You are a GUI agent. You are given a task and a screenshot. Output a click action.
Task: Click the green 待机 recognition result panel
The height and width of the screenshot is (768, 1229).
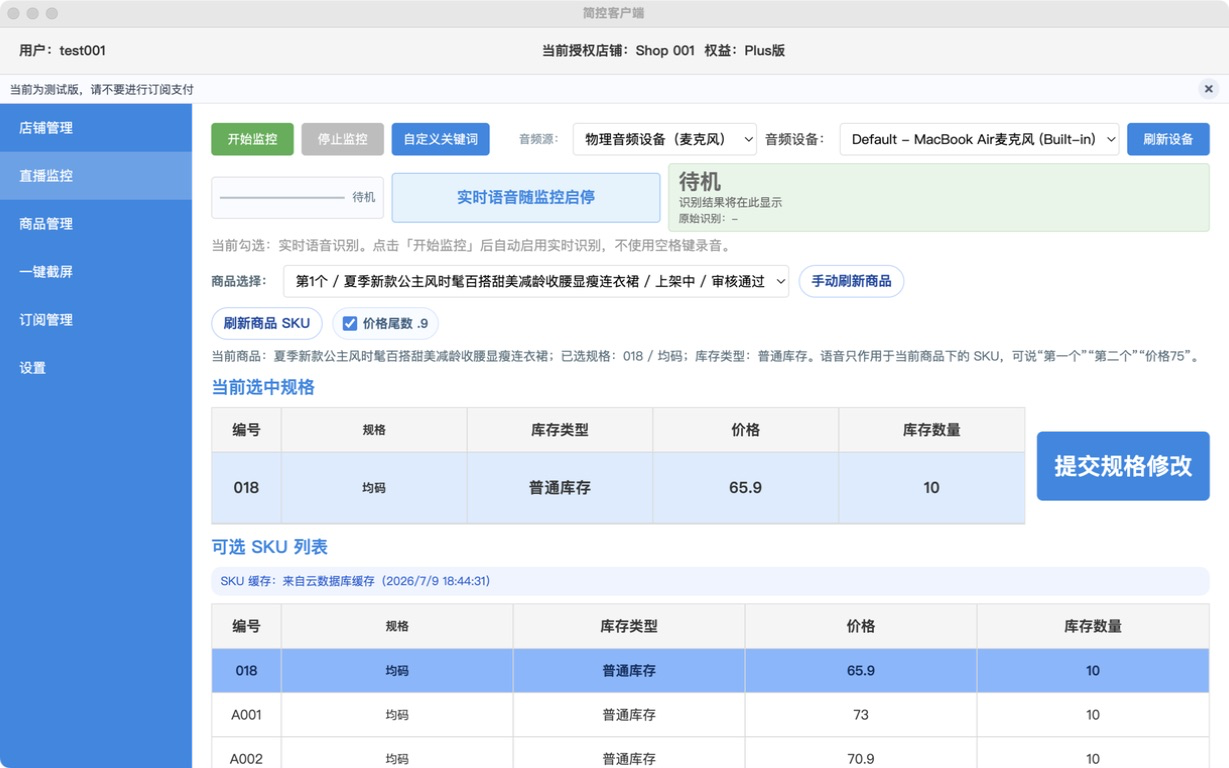click(939, 197)
